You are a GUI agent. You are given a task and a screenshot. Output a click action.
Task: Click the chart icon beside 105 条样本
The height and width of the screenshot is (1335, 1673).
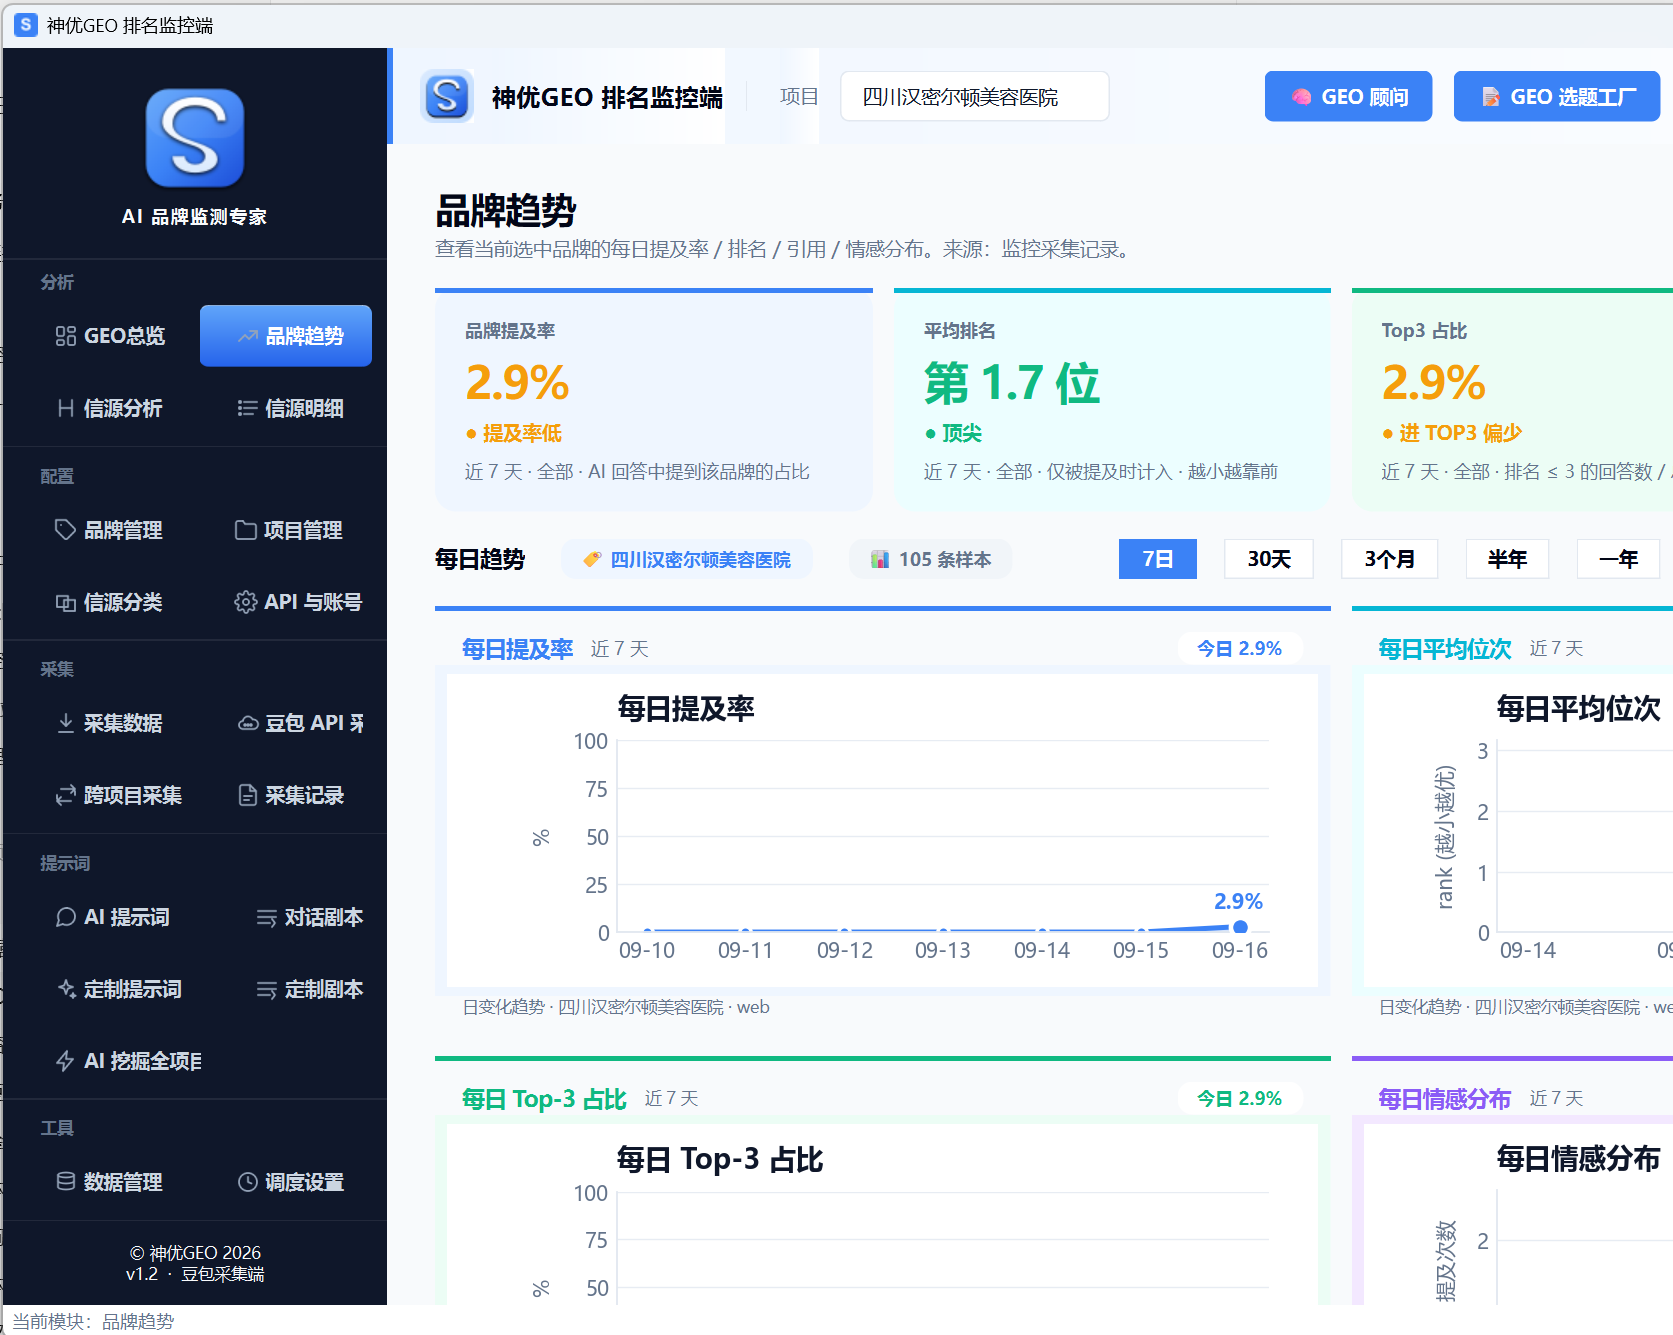880,559
